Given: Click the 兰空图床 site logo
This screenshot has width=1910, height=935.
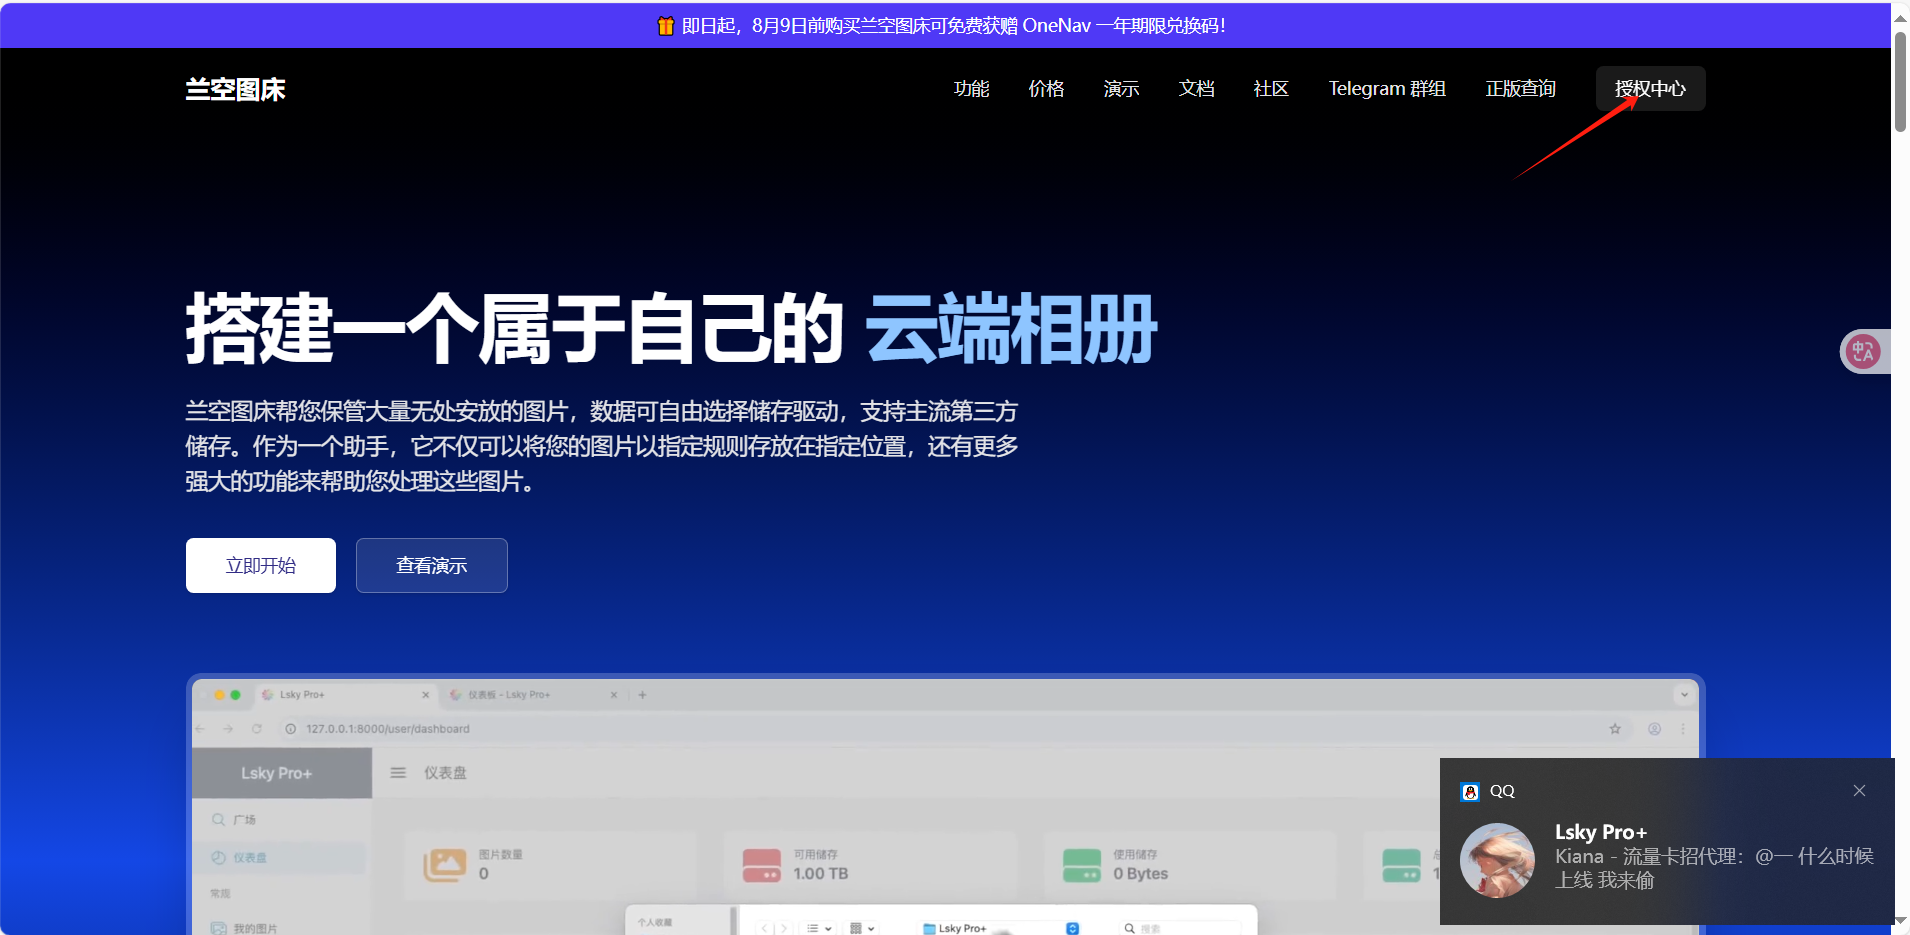Looking at the screenshot, I should (x=235, y=90).
